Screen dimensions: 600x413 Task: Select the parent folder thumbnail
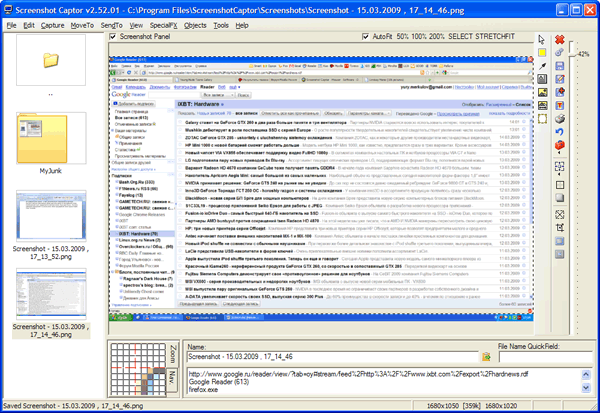pos(51,60)
